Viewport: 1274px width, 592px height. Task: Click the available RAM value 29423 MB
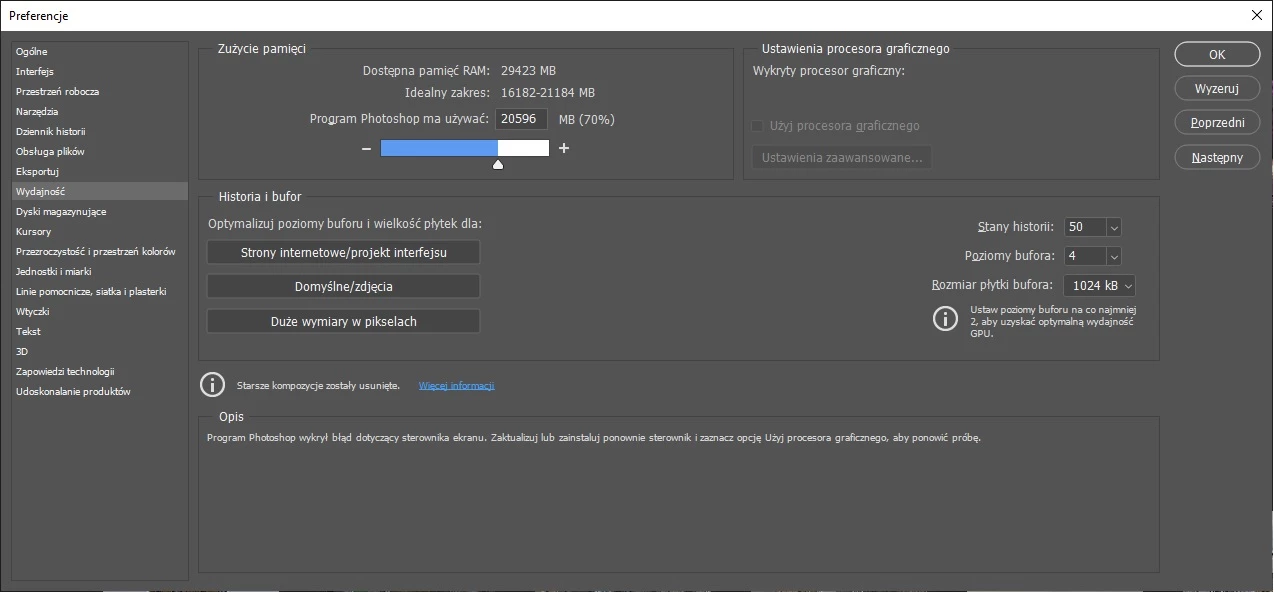coord(528,71)
